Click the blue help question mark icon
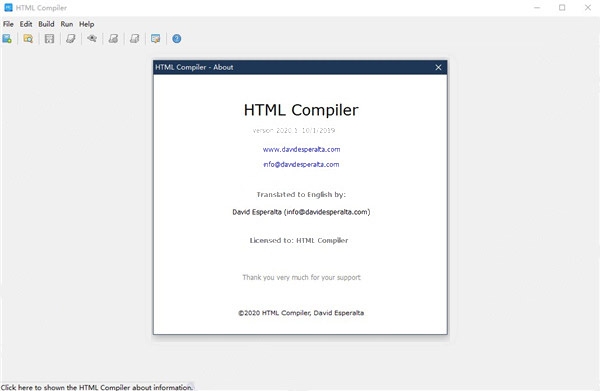Viewport: 600px width, 391px height. [176, 39]
